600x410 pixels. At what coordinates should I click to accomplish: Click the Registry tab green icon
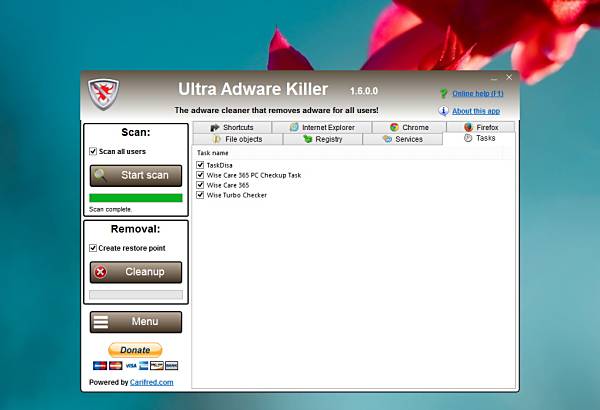(308, 139)
